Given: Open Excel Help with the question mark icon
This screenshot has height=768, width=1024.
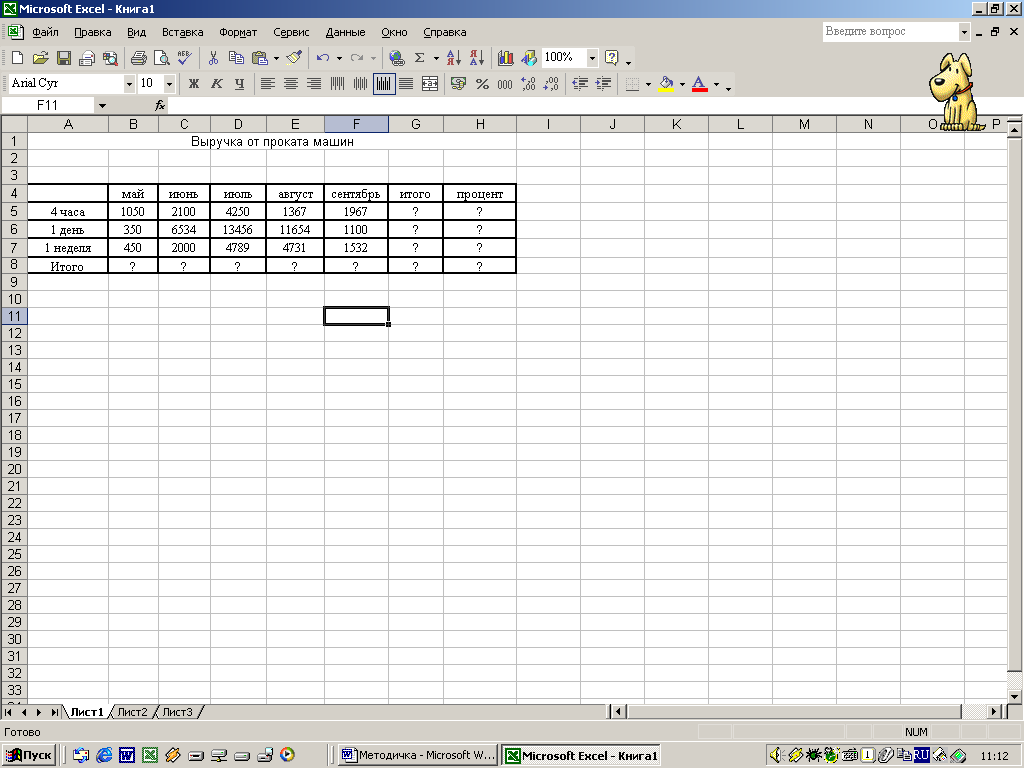Looking at the screenshot, I should tap(611, 58).
